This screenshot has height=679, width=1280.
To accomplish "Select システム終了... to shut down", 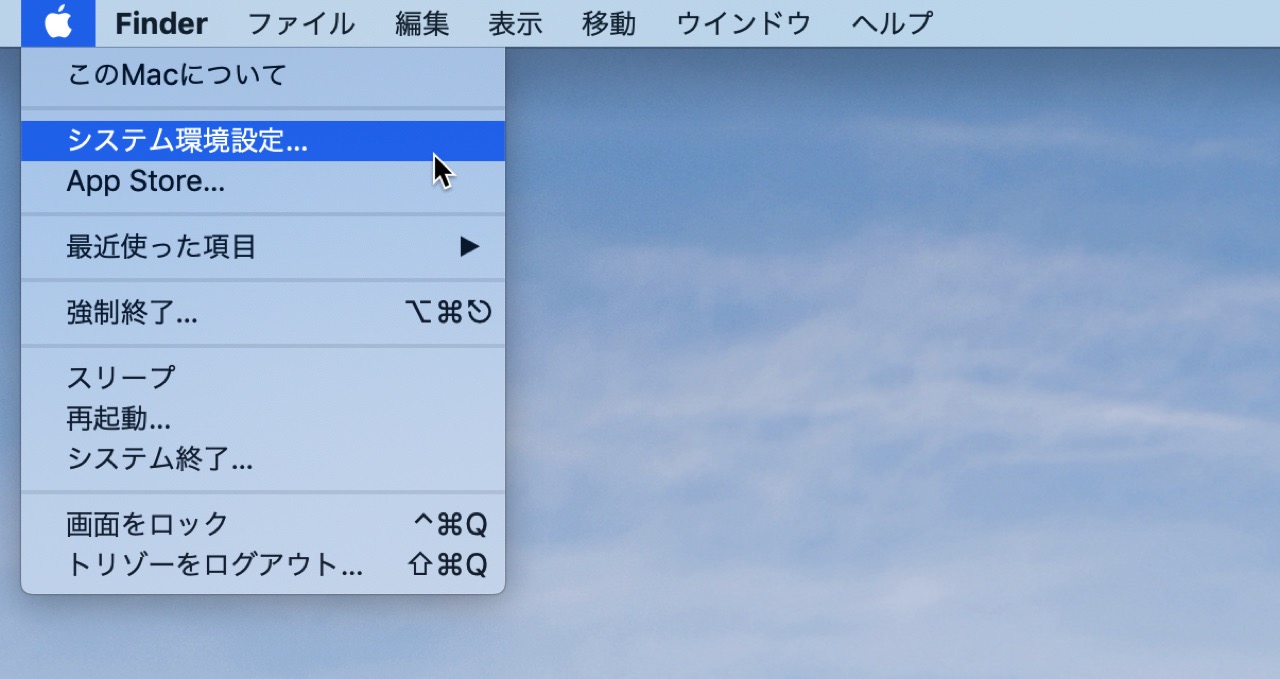I will coord(263,460).
